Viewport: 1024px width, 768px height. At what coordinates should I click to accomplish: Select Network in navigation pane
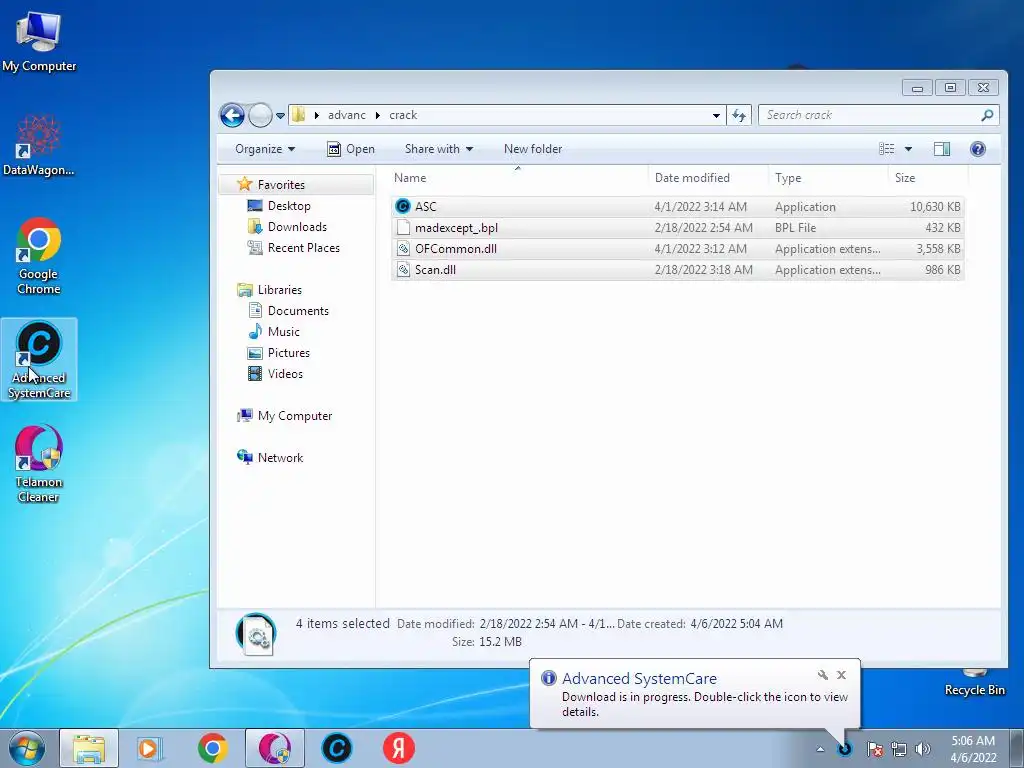coord(280,458)
